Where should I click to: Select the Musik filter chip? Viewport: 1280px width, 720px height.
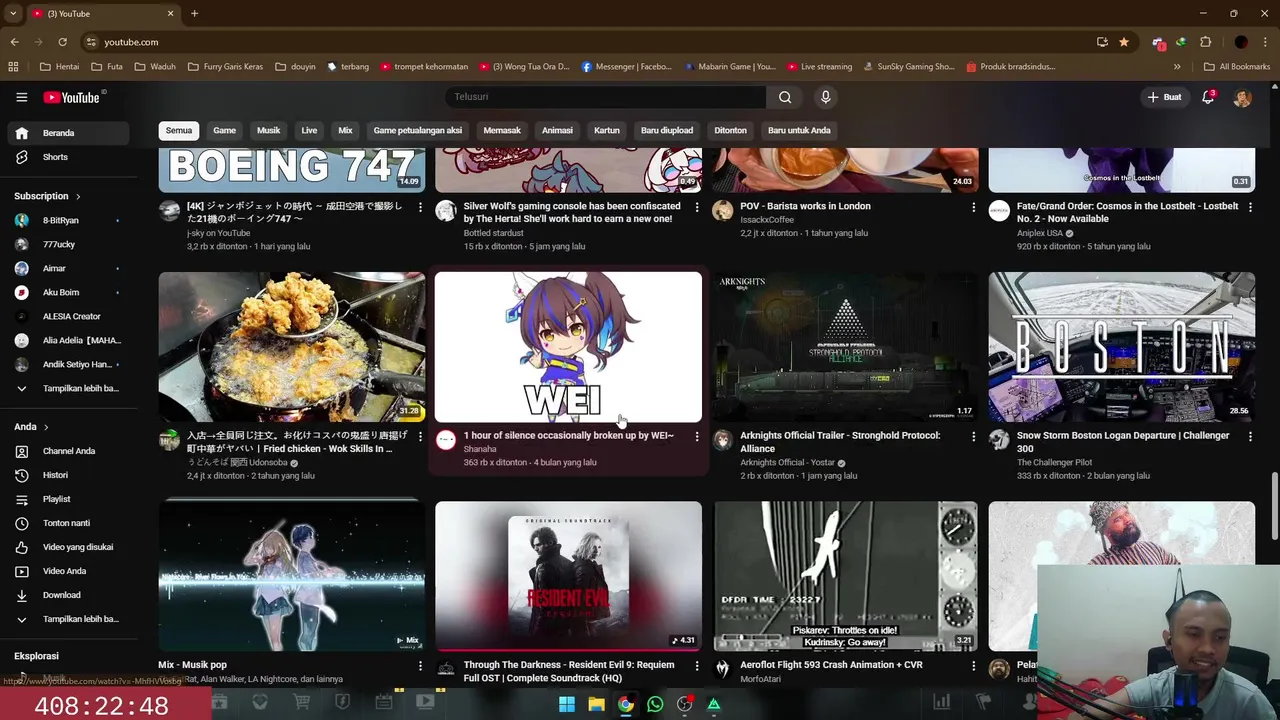point(268,130)
